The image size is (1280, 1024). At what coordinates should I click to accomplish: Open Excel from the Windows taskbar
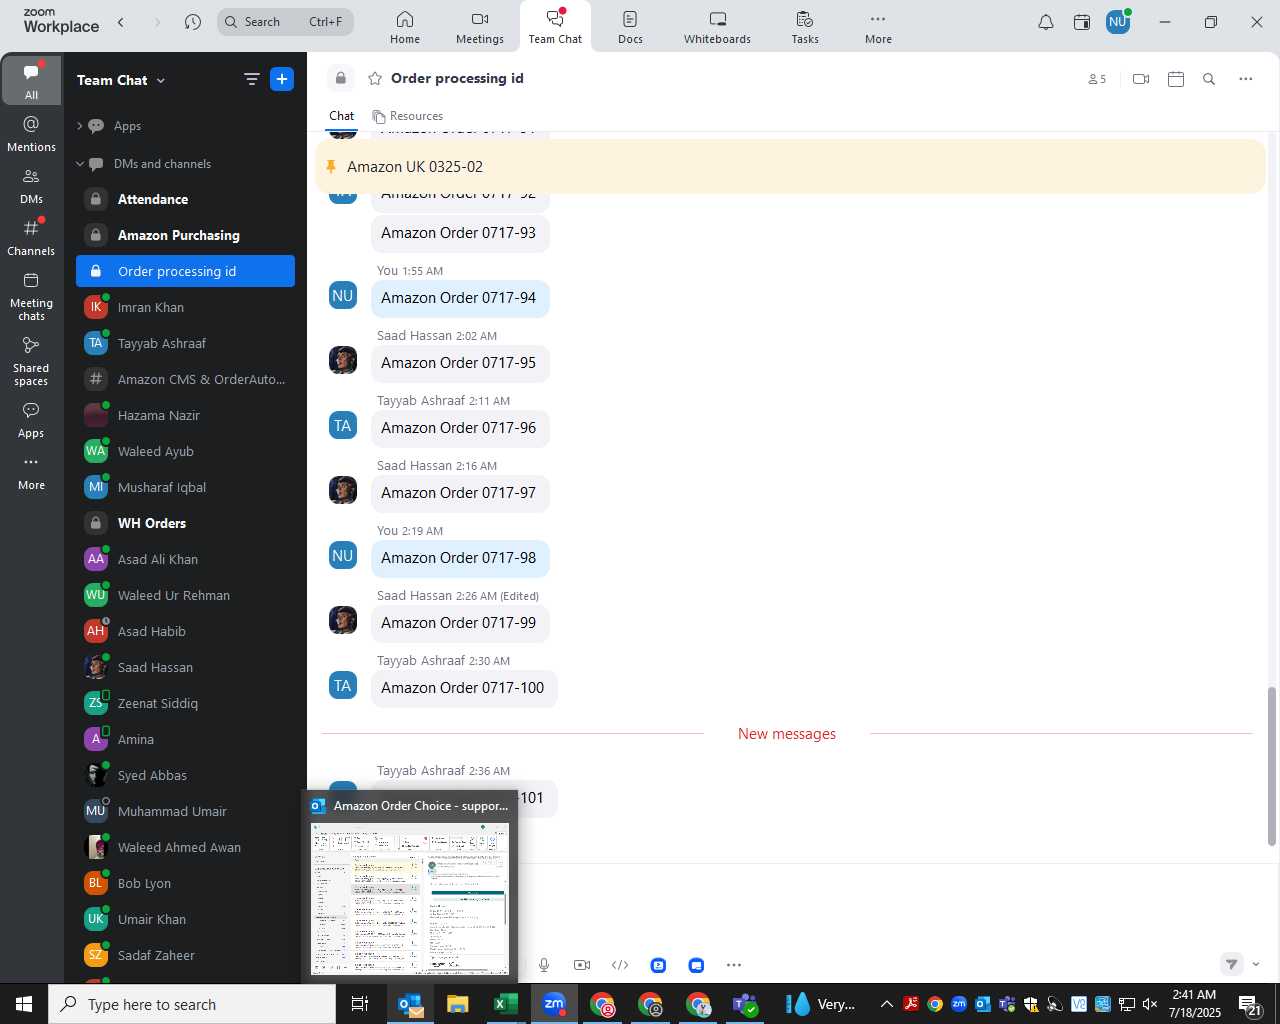pos(506,1004)
